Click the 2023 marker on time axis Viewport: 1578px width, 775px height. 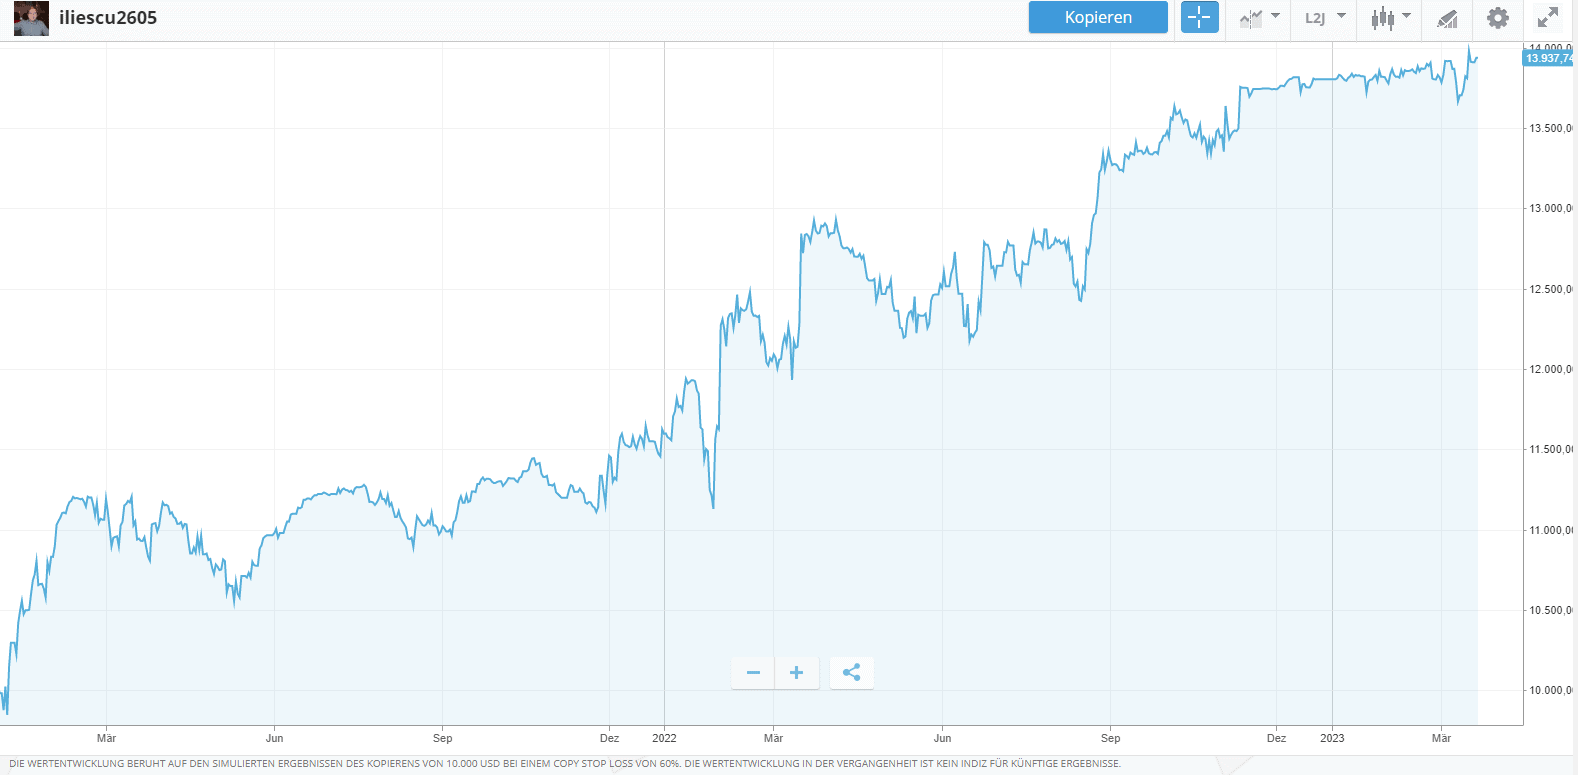click(1332, 738)
